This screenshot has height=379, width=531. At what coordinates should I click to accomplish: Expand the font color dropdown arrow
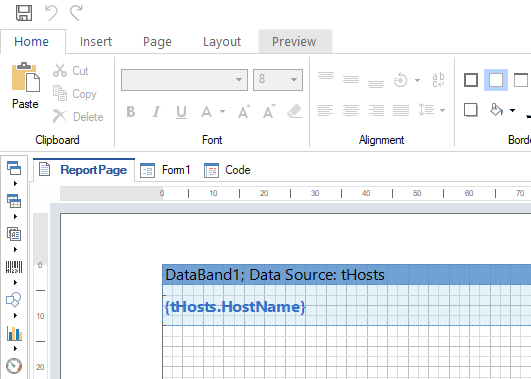(x=222, y=111)
